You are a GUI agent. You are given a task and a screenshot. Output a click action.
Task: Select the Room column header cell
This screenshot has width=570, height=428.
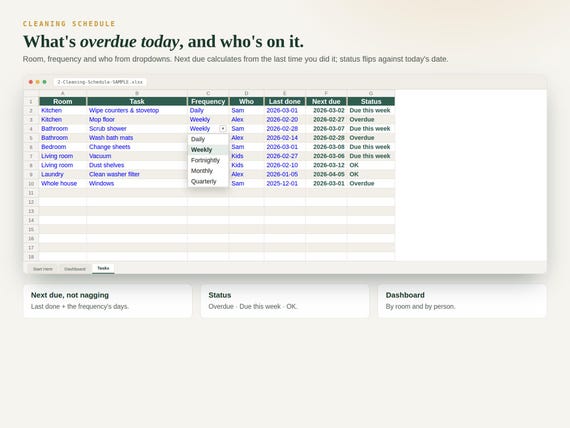[63, 101]
